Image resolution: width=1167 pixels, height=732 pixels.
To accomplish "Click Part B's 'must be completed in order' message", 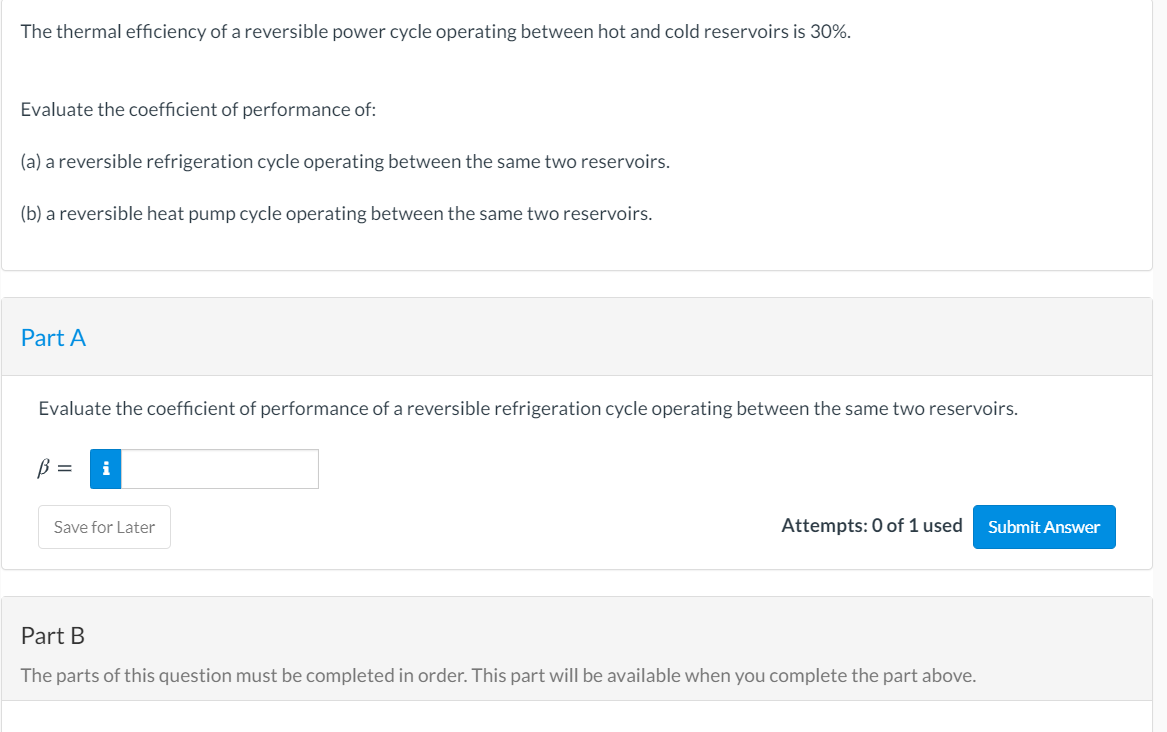I will (x=498, y=676).
